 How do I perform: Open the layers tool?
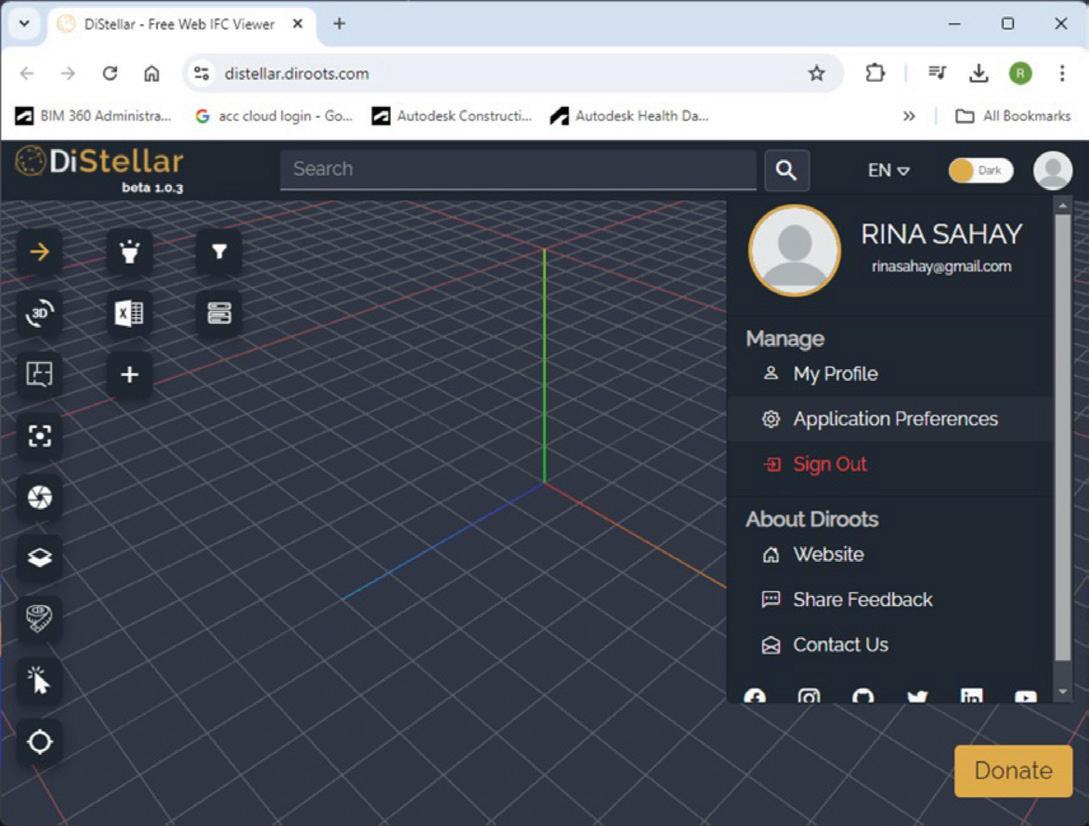point(40,558)
